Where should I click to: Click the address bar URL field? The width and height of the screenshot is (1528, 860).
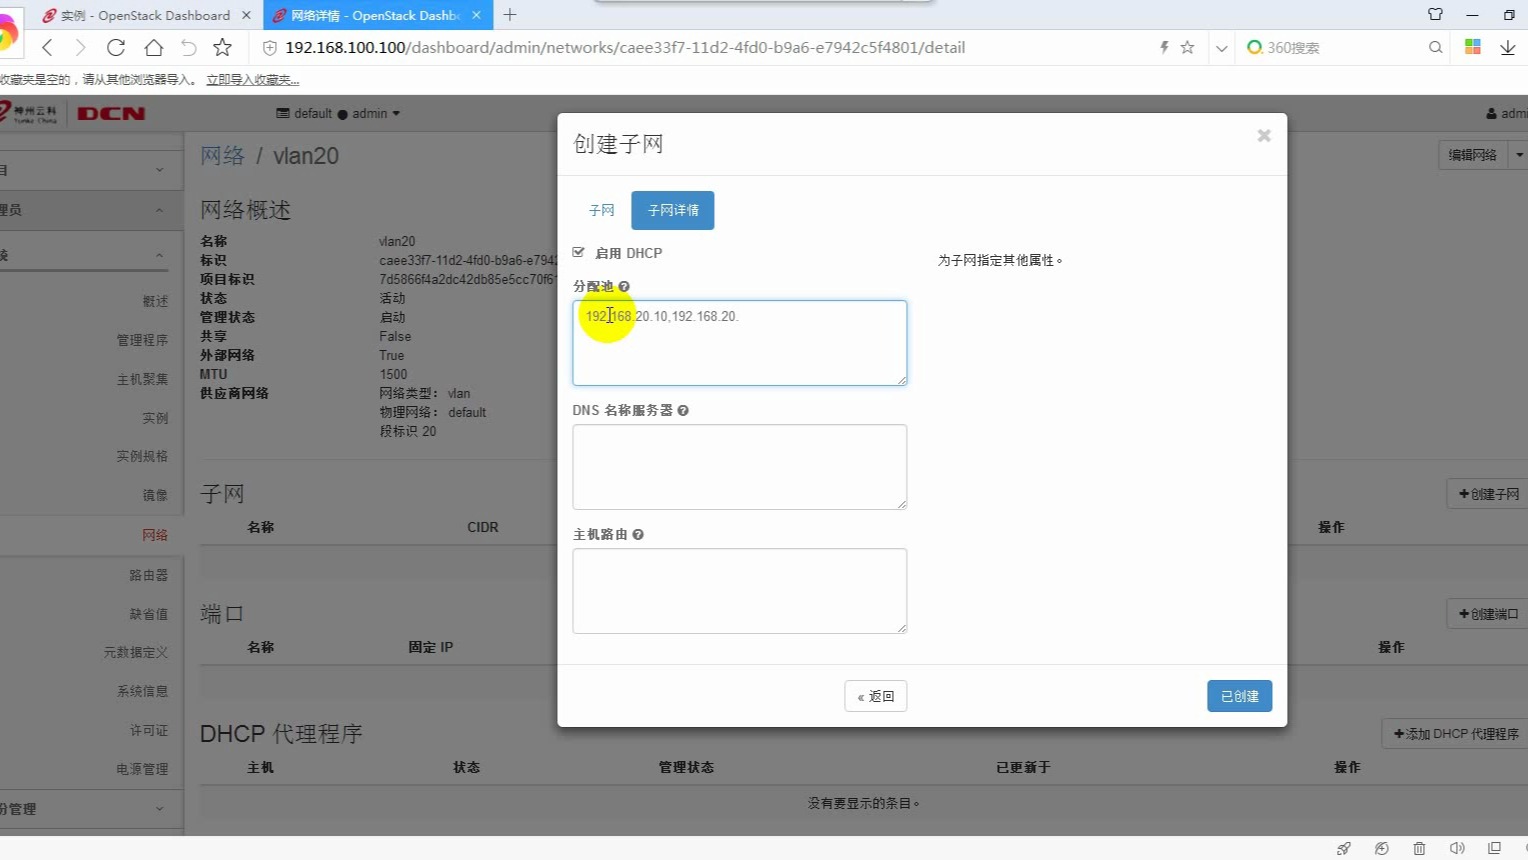[625, 47]
